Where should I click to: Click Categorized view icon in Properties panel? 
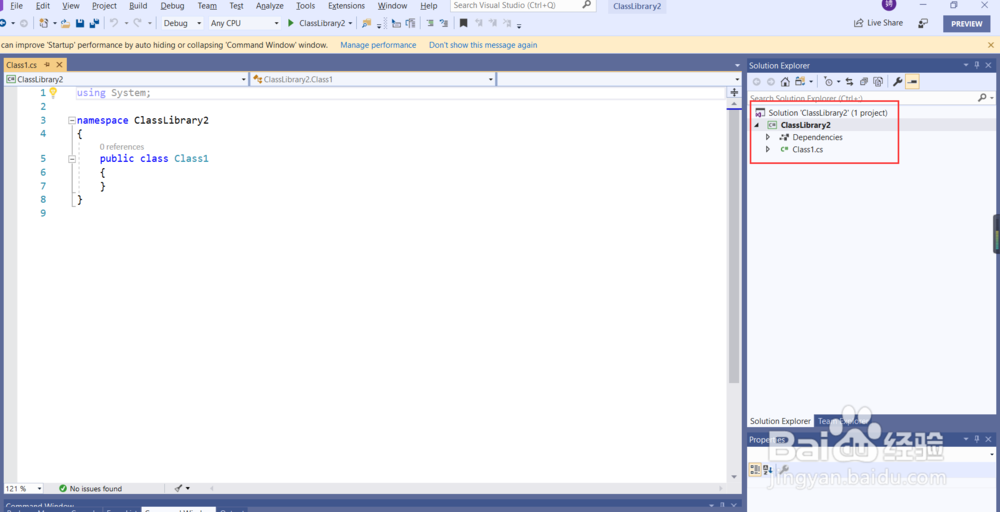tap(755, 469)
